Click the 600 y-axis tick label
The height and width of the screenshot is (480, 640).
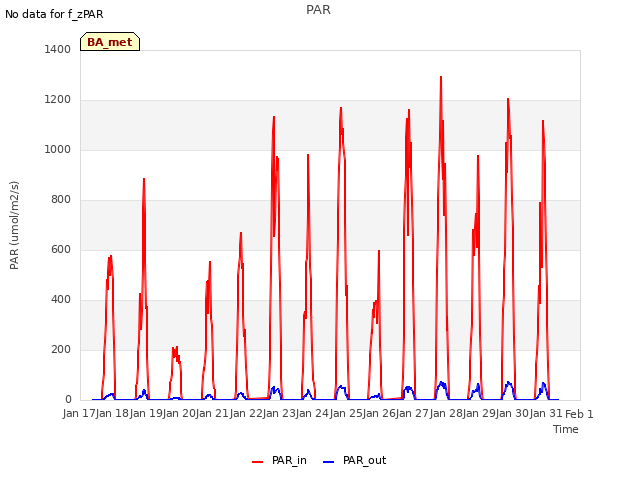coord(61,249)
